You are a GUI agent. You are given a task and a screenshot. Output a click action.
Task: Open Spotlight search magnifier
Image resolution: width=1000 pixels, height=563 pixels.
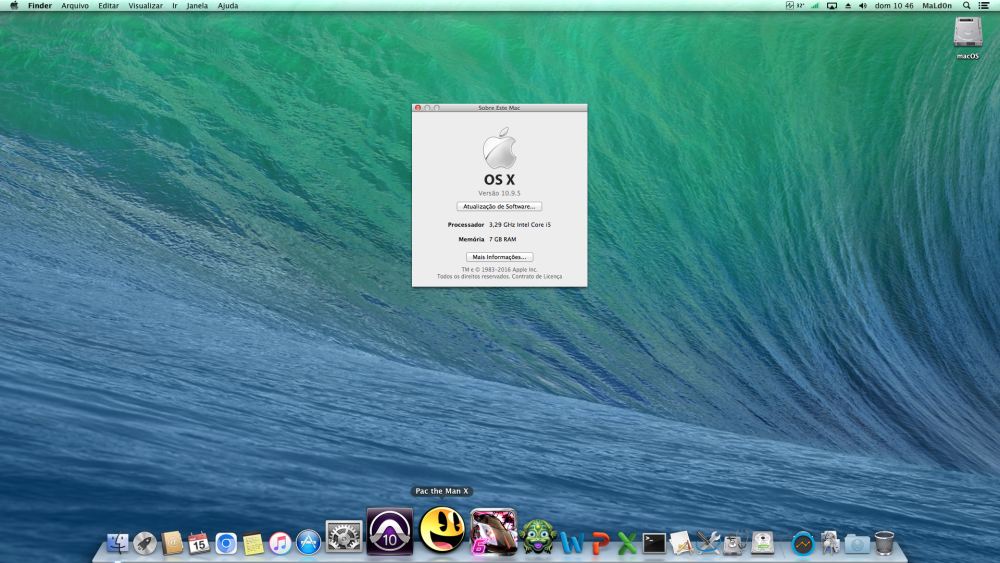pyautogui.click(x=967, y=6)
